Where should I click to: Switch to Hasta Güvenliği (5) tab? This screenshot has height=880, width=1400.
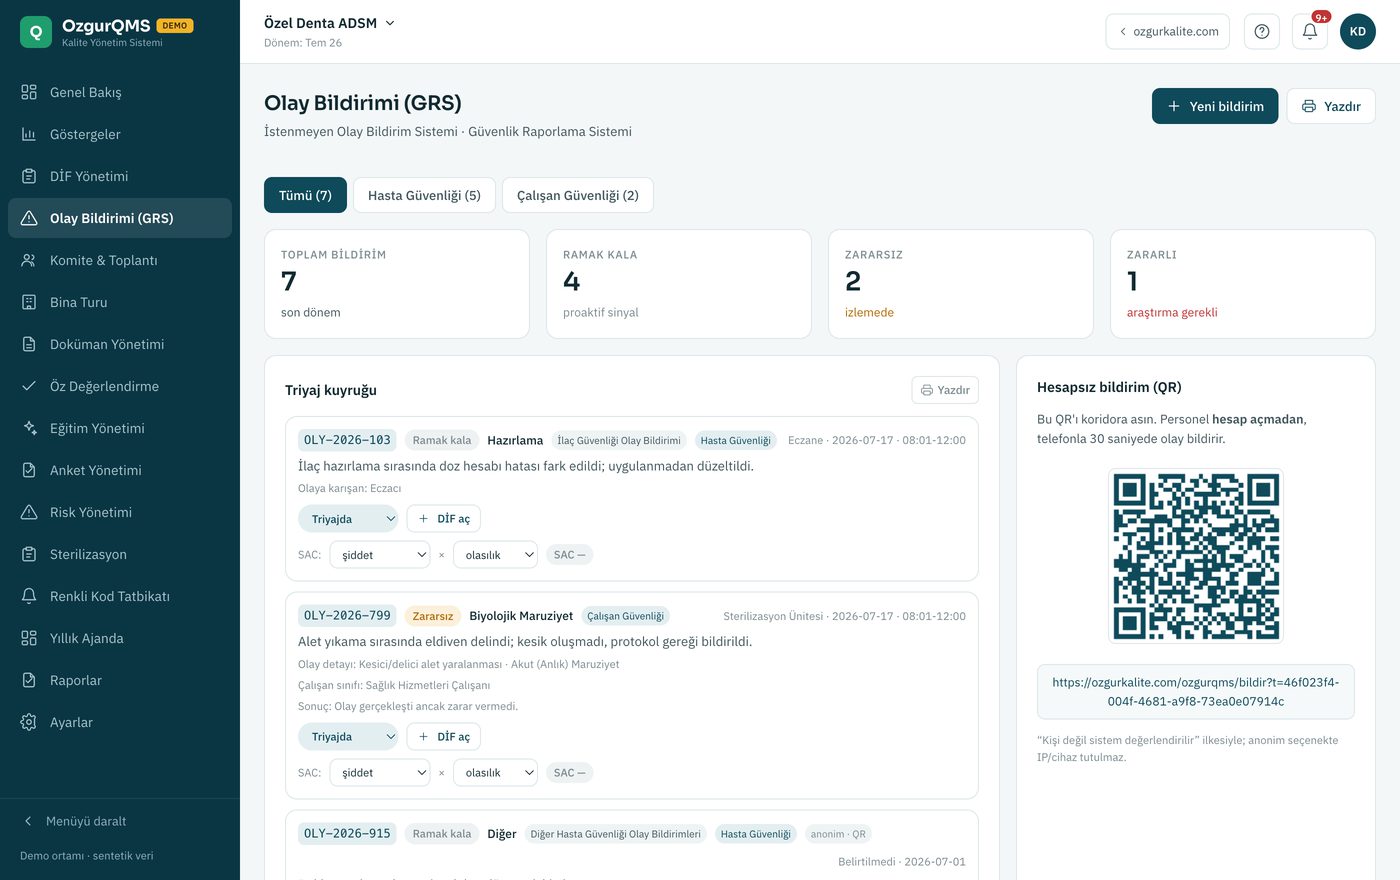click(x=424, y=195)
